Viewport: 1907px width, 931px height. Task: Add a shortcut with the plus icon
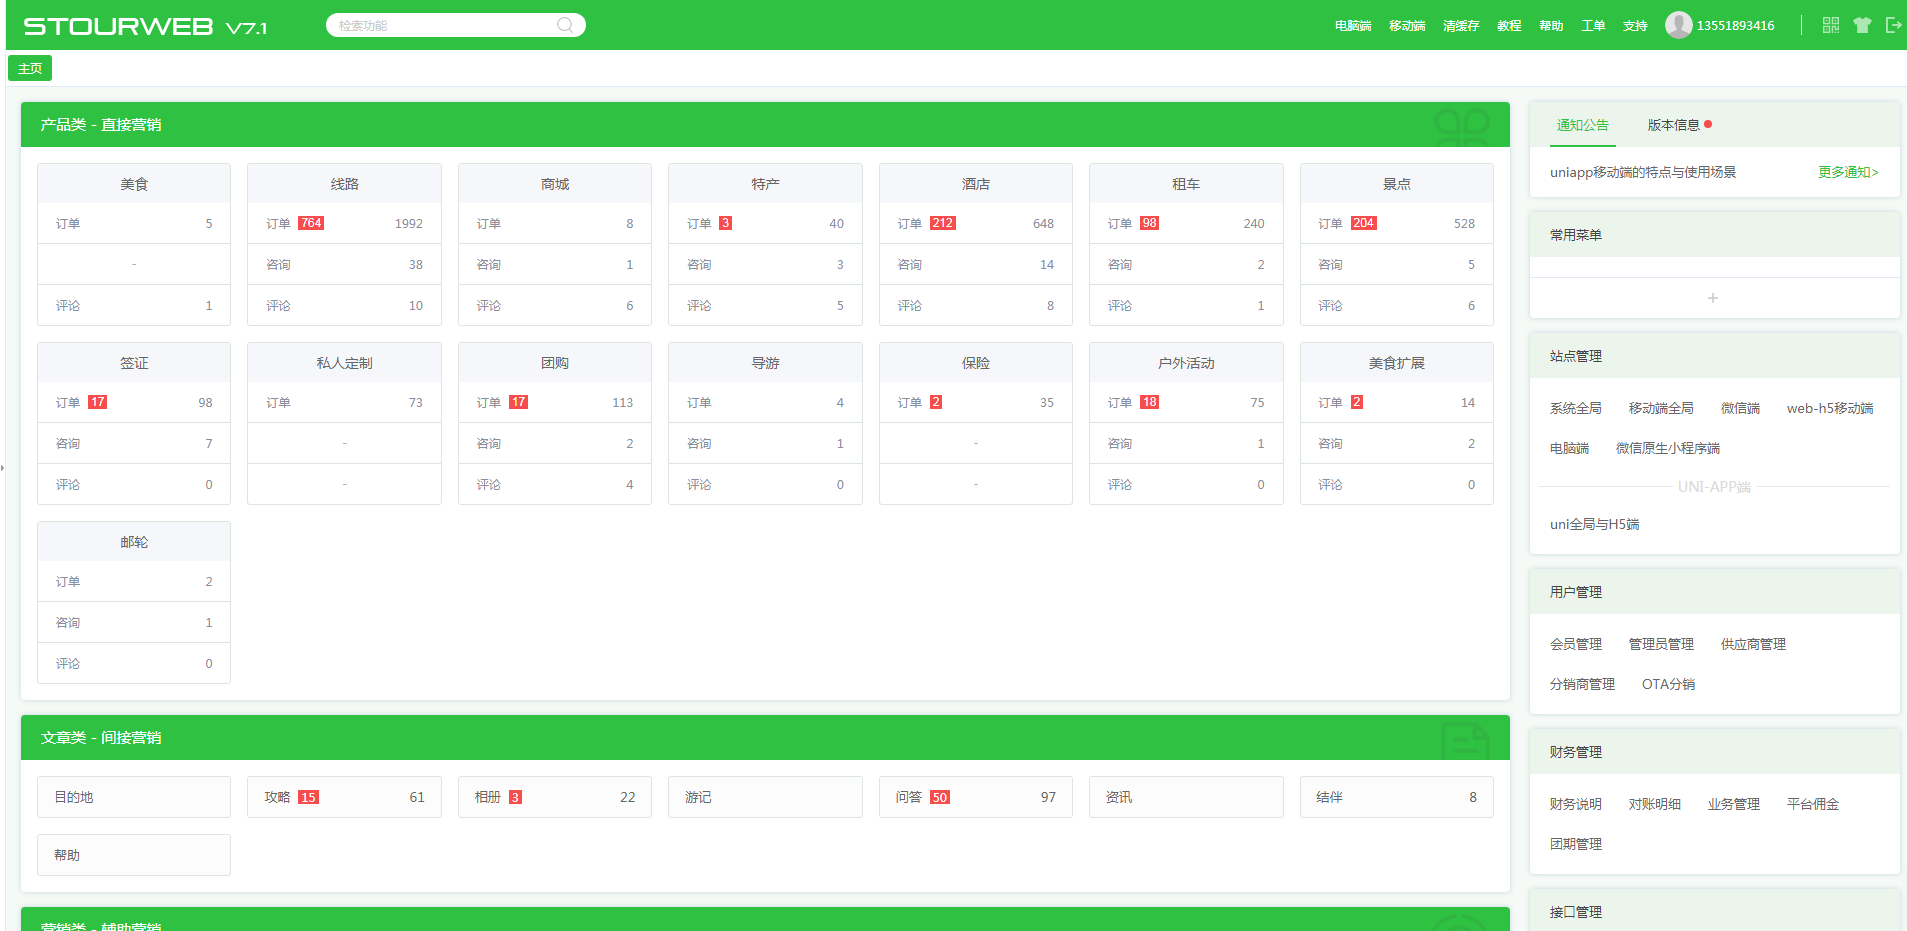tap(1712, 298)
